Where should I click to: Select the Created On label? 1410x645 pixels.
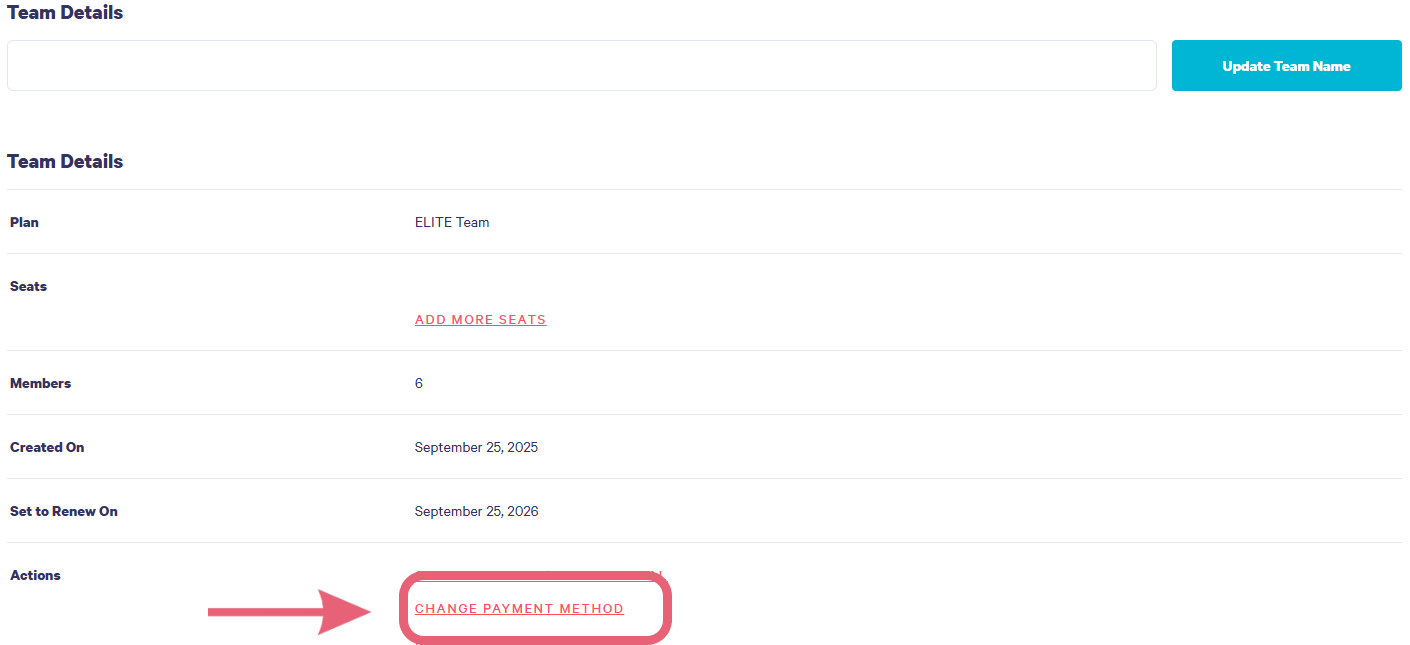click(47, 447)
